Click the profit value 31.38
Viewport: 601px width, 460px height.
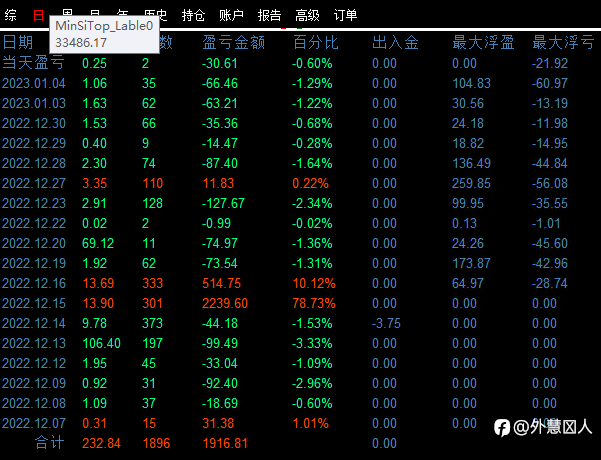point(218,423)
